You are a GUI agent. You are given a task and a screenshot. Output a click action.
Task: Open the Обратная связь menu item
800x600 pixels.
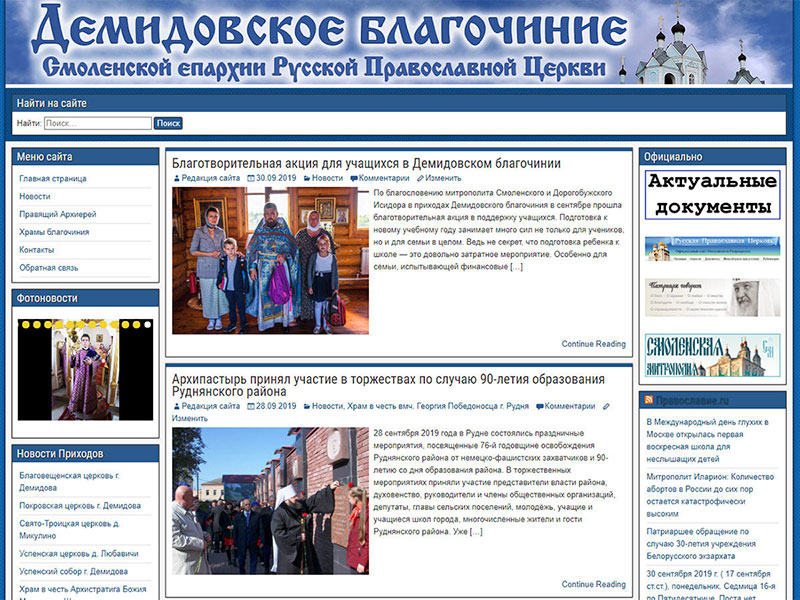coord(49,268)
